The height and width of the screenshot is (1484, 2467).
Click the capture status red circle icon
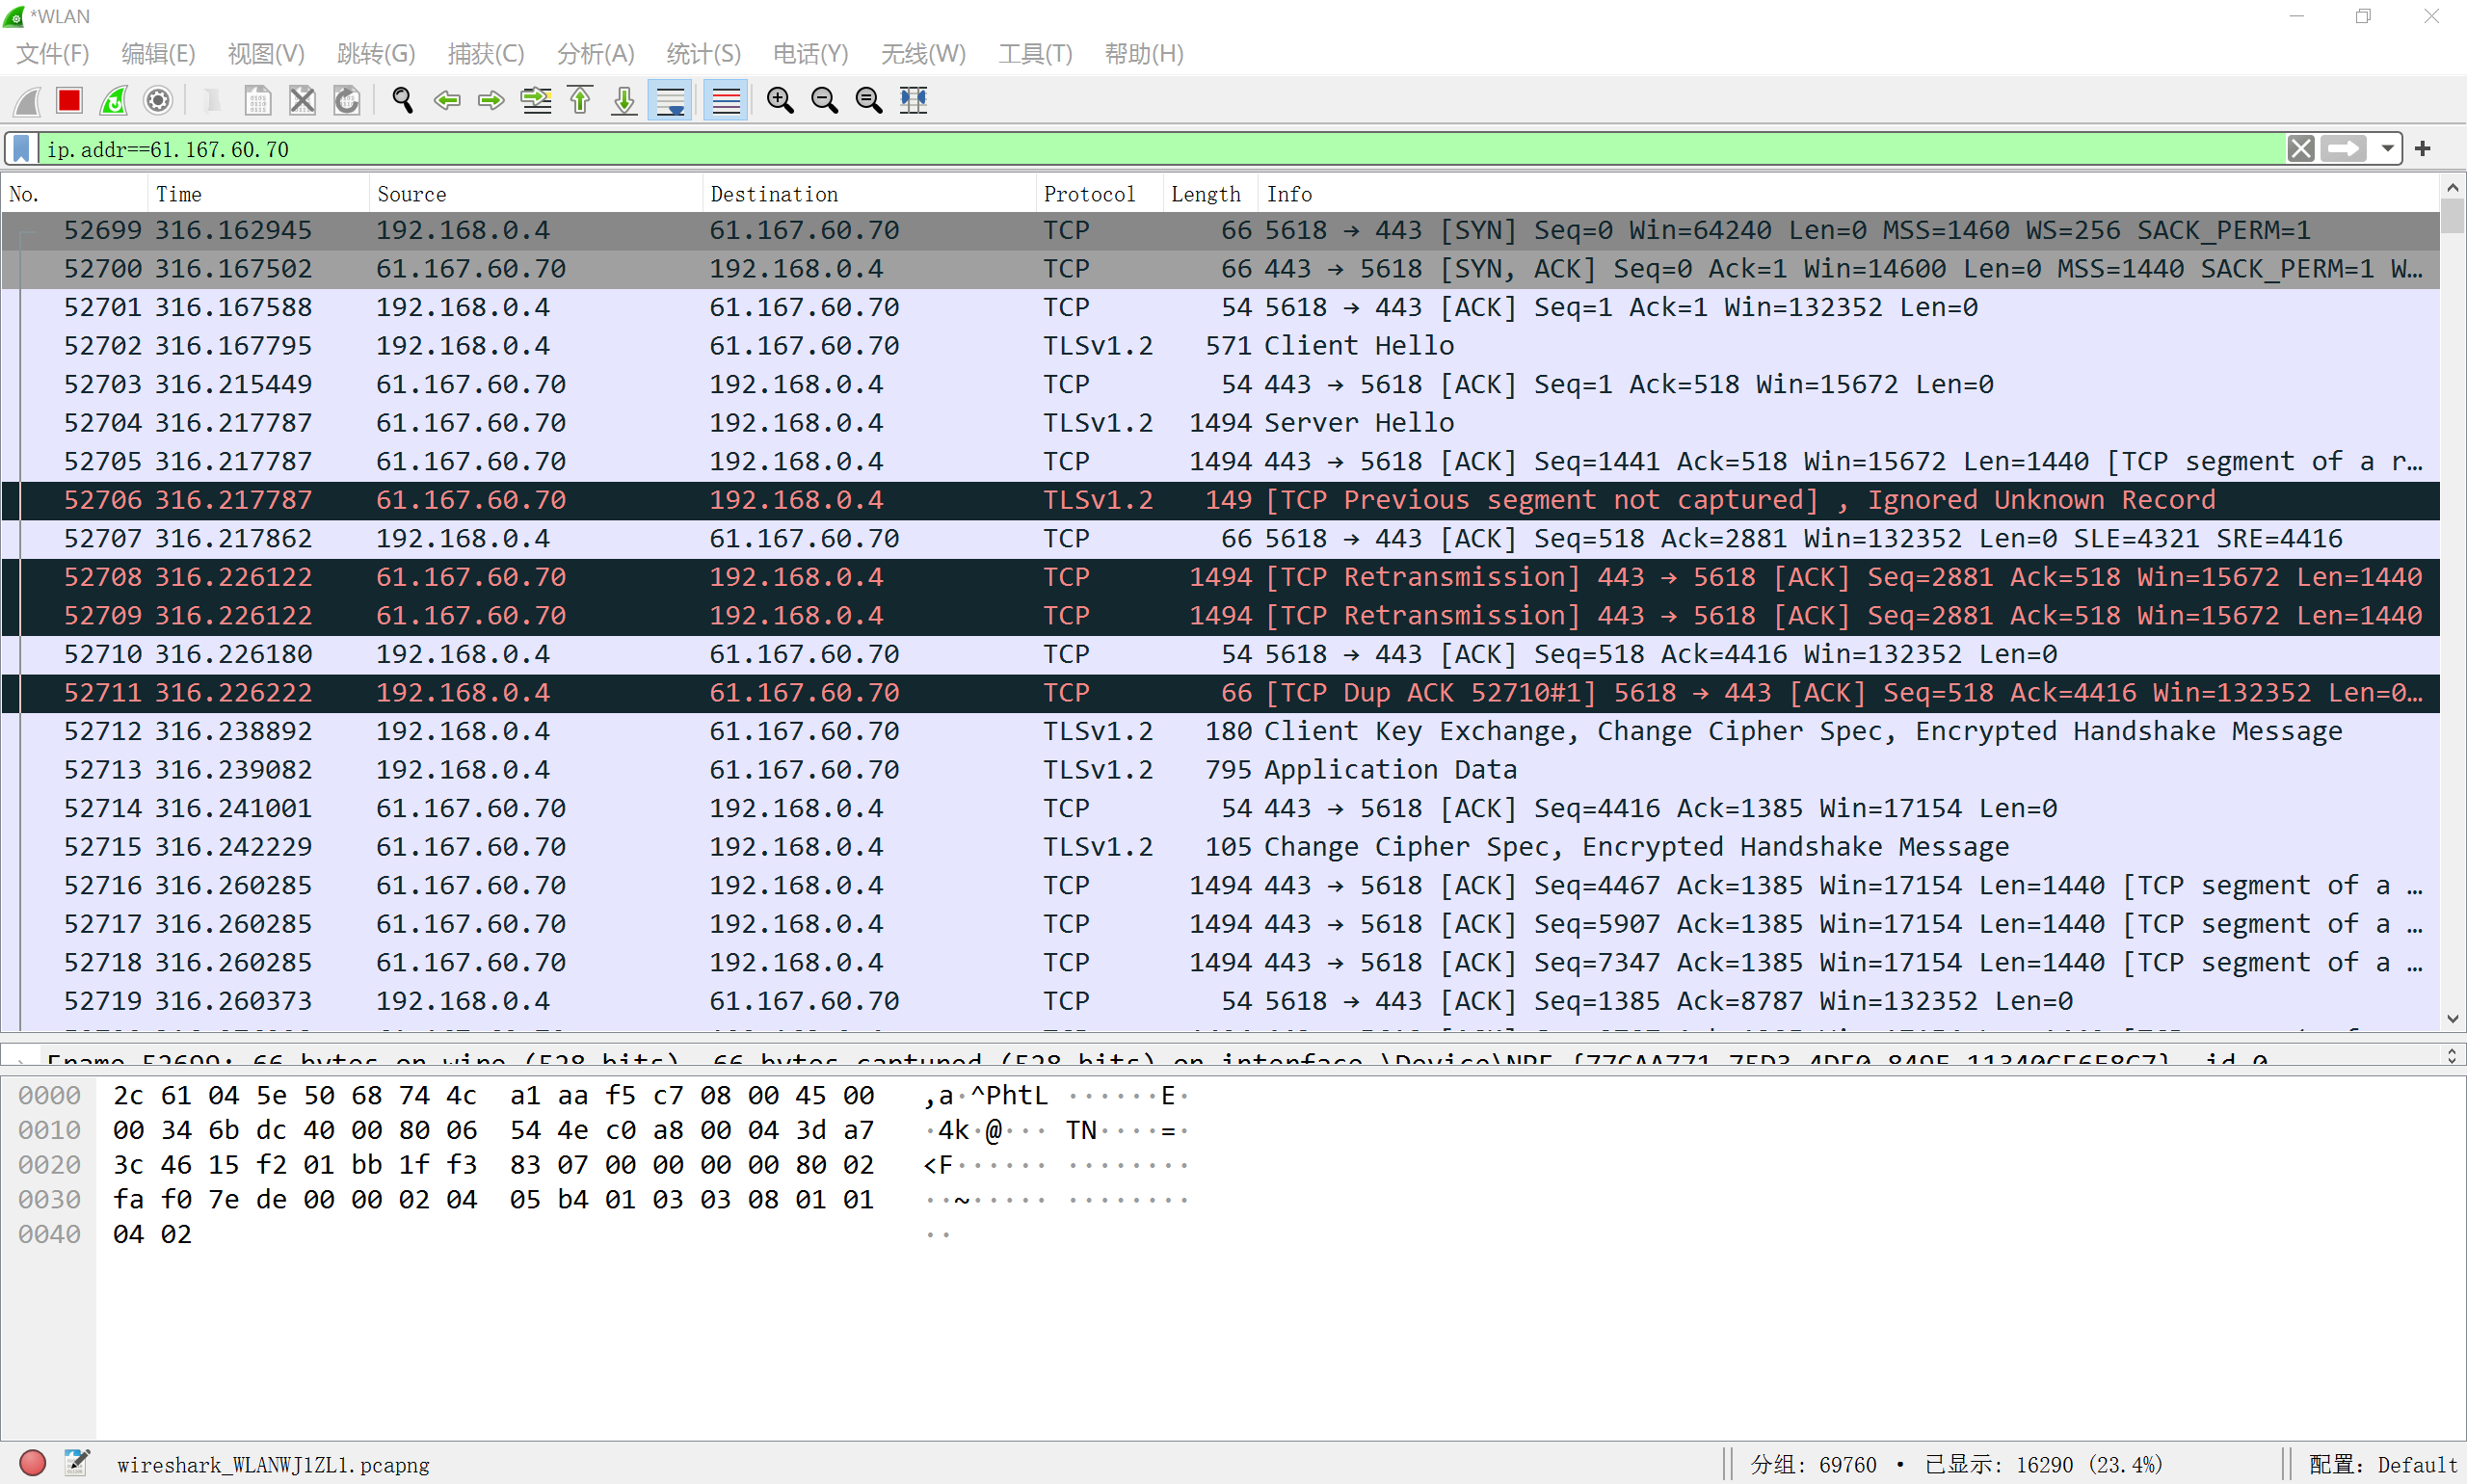pyautogui.click(x=33, y=1463)
